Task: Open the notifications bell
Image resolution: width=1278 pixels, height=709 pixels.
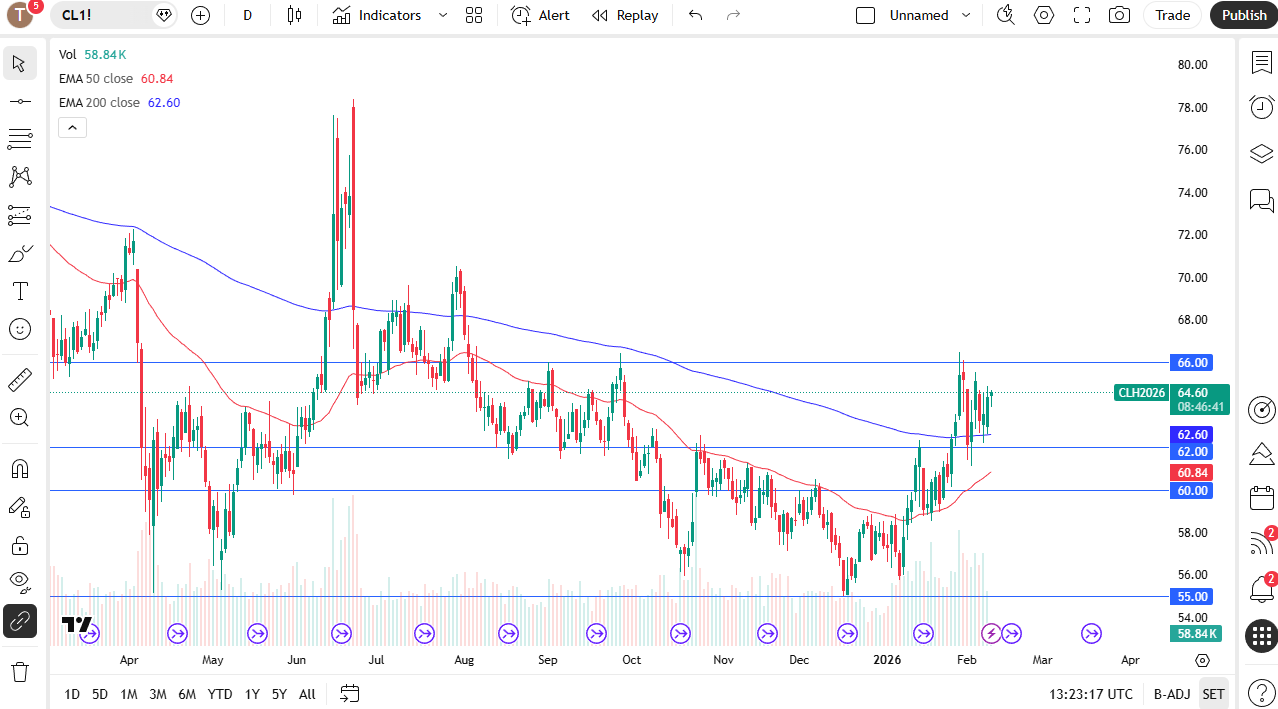Action: [x=1261, y=589]
